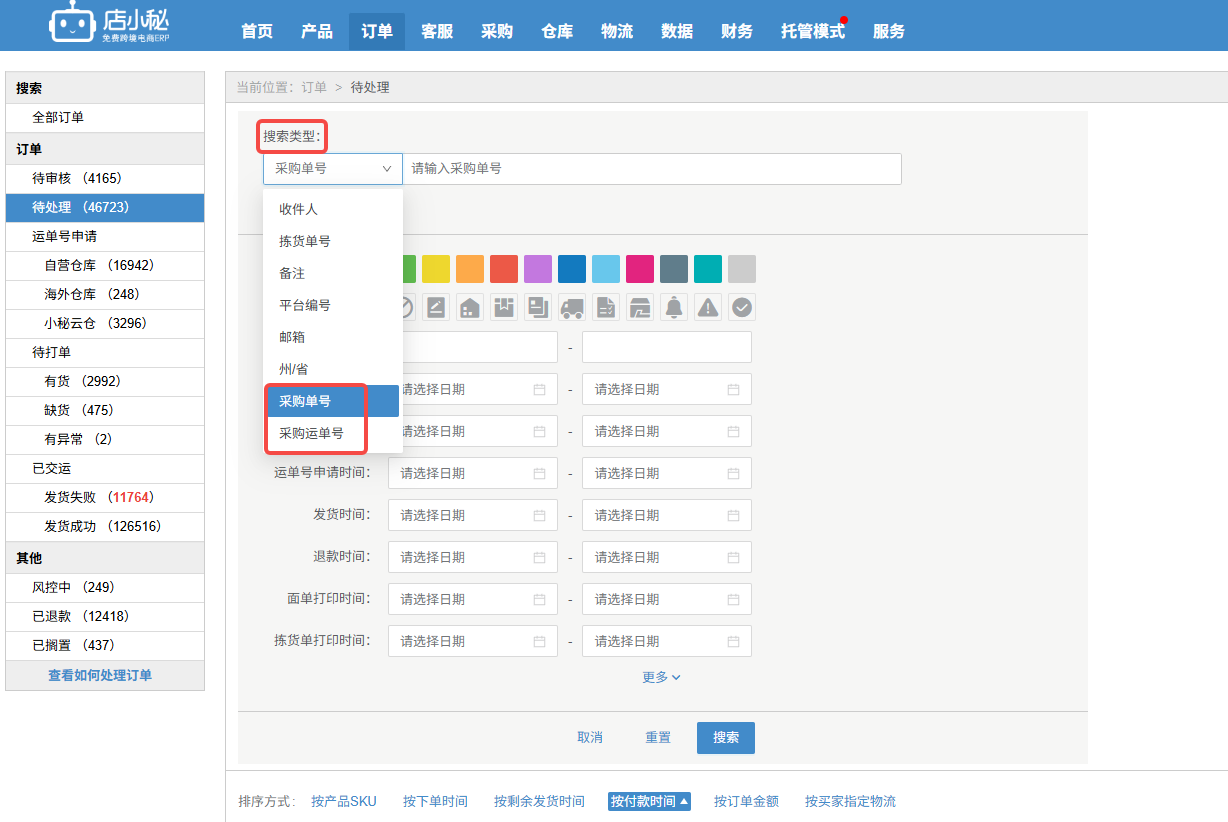Click the bell reminder filter icon

tap(674, 307)
